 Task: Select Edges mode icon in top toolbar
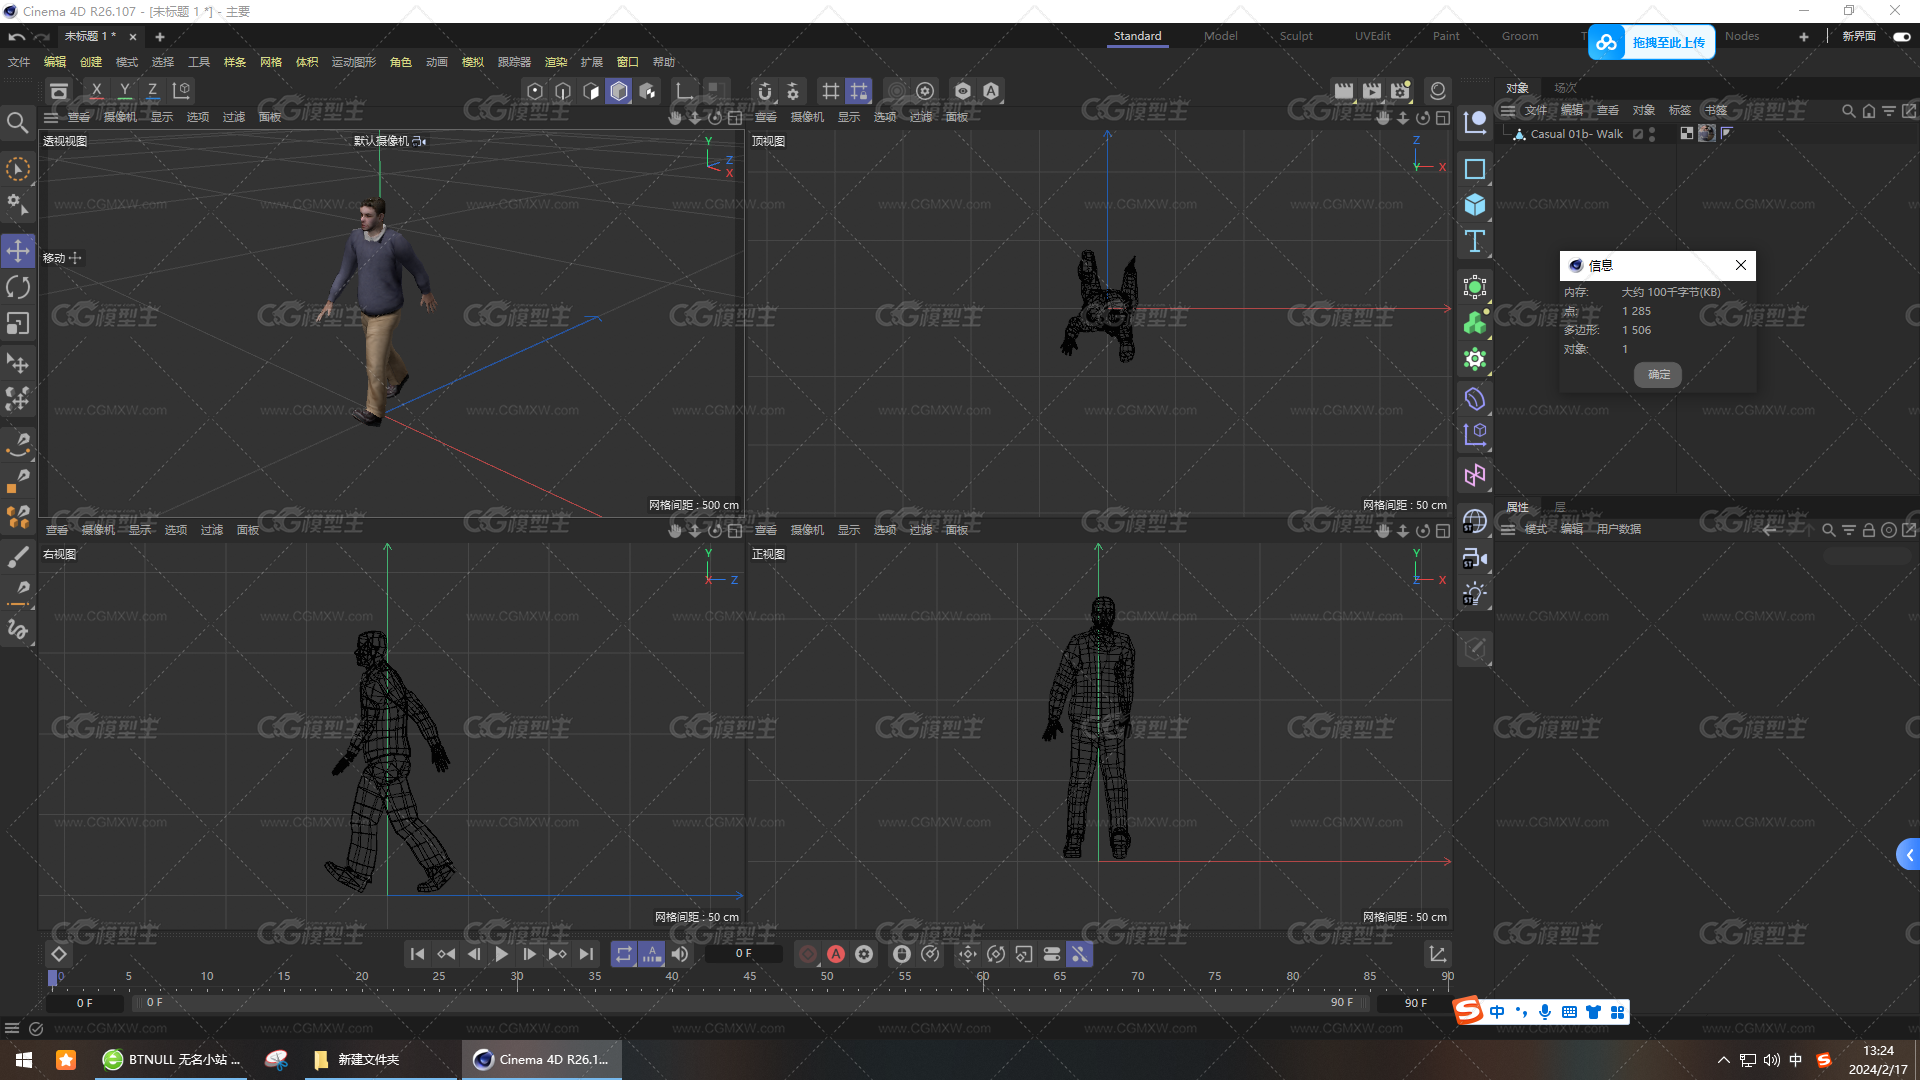563,91
